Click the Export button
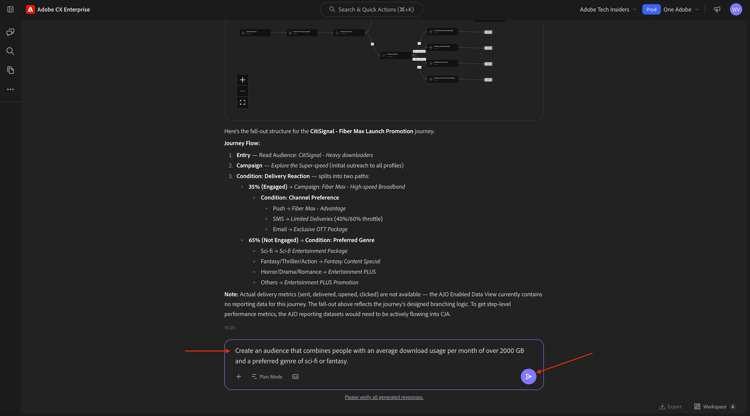The height and width of the screenshot is (416, 750). click(670, 406)
